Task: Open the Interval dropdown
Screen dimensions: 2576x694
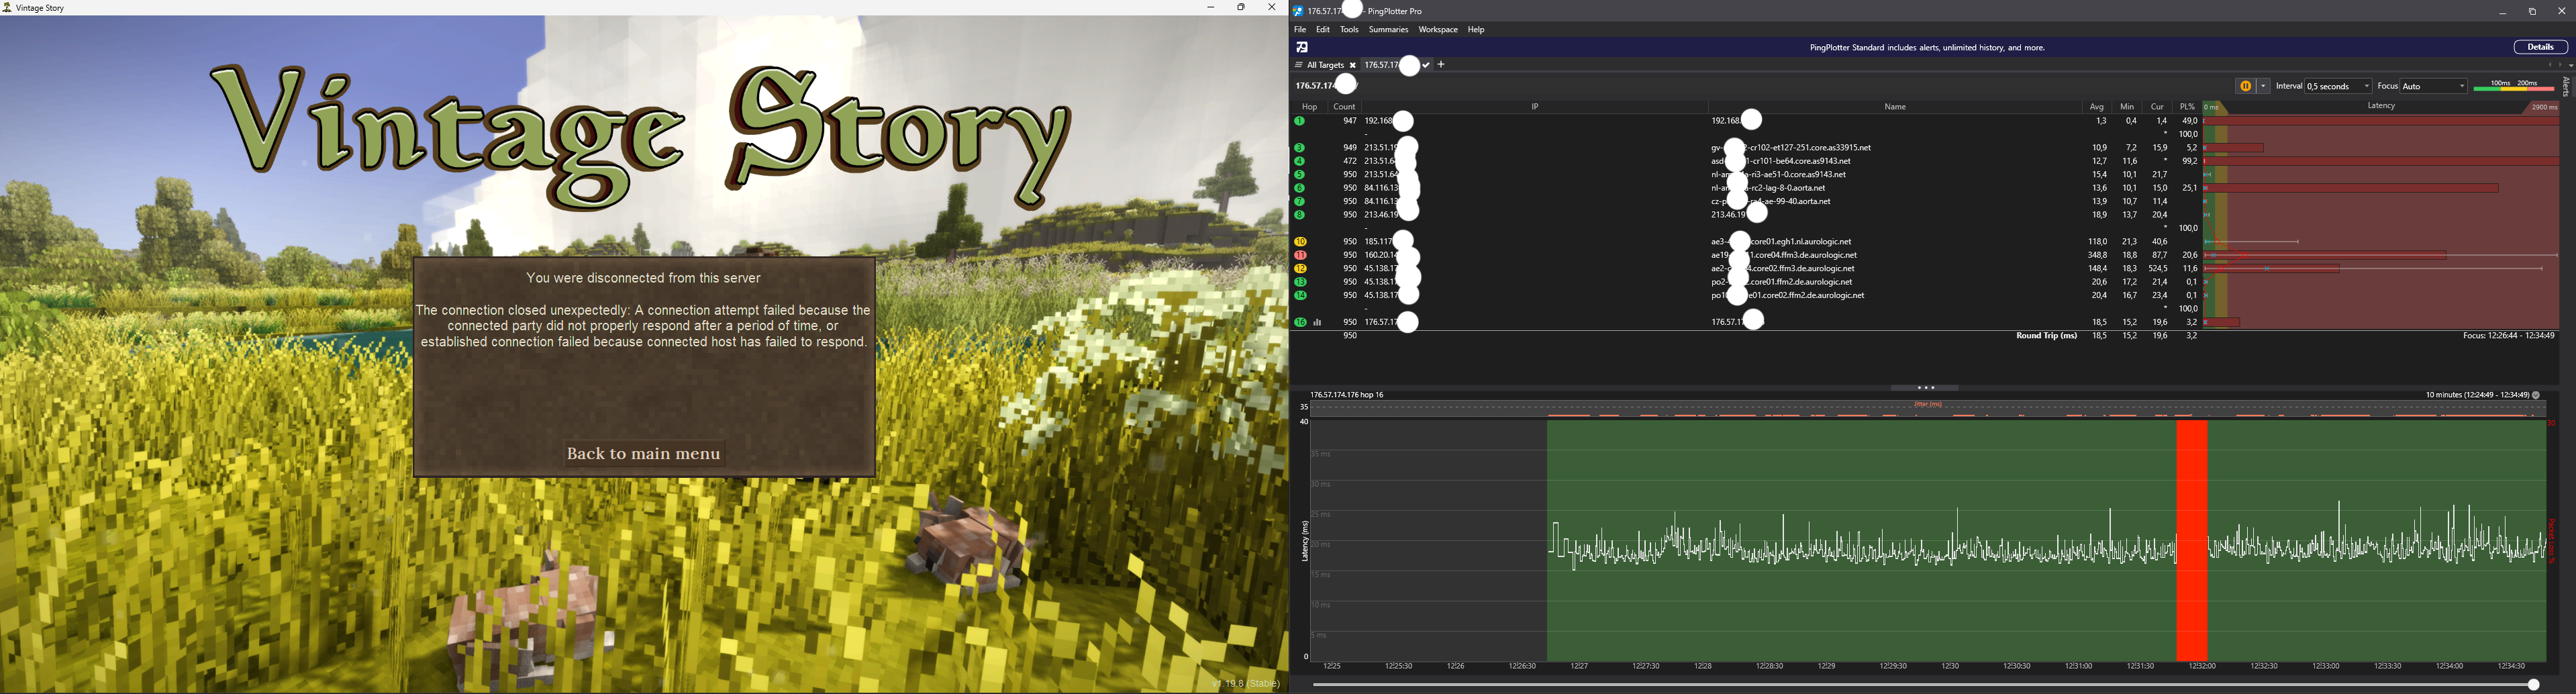Action: 2338,87
